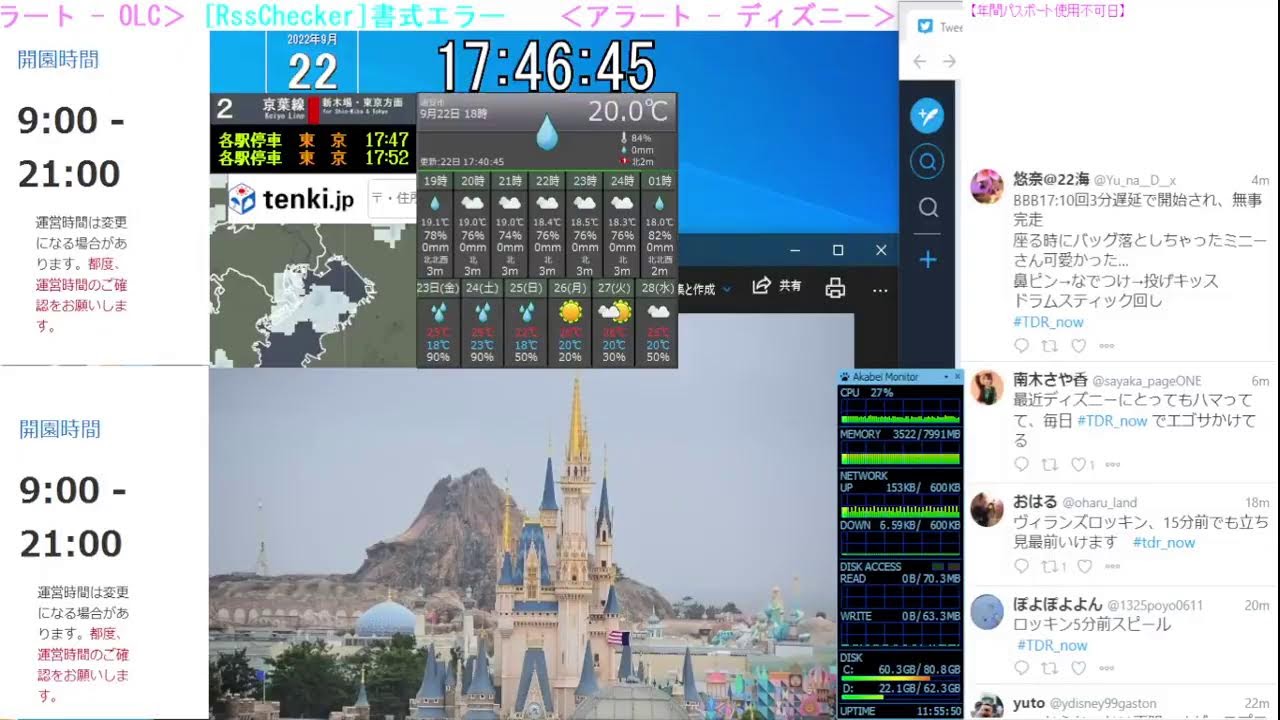This screenshot has height=720, width=1280.
Task: Open ぽよぽよよん's profile avatar
Action: (987, 611)
